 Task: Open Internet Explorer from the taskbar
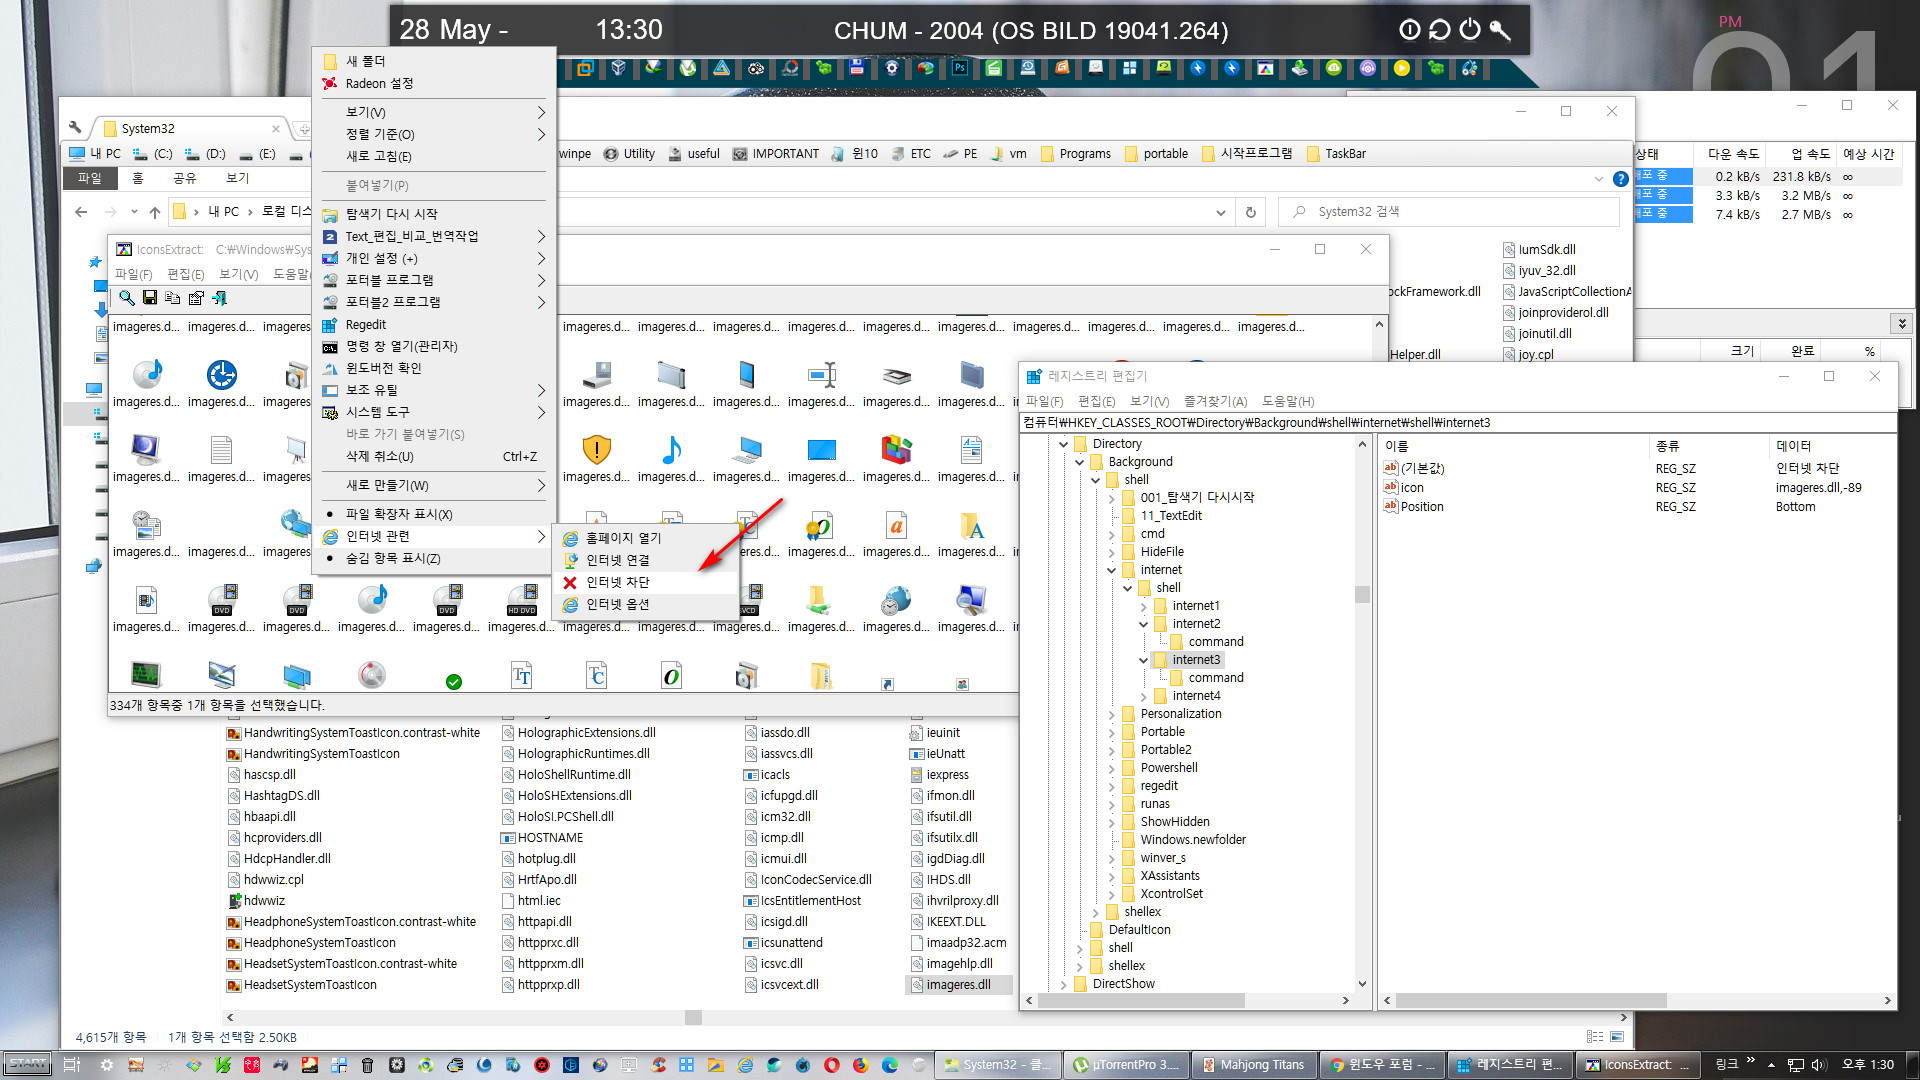[x=745, y=1065]
